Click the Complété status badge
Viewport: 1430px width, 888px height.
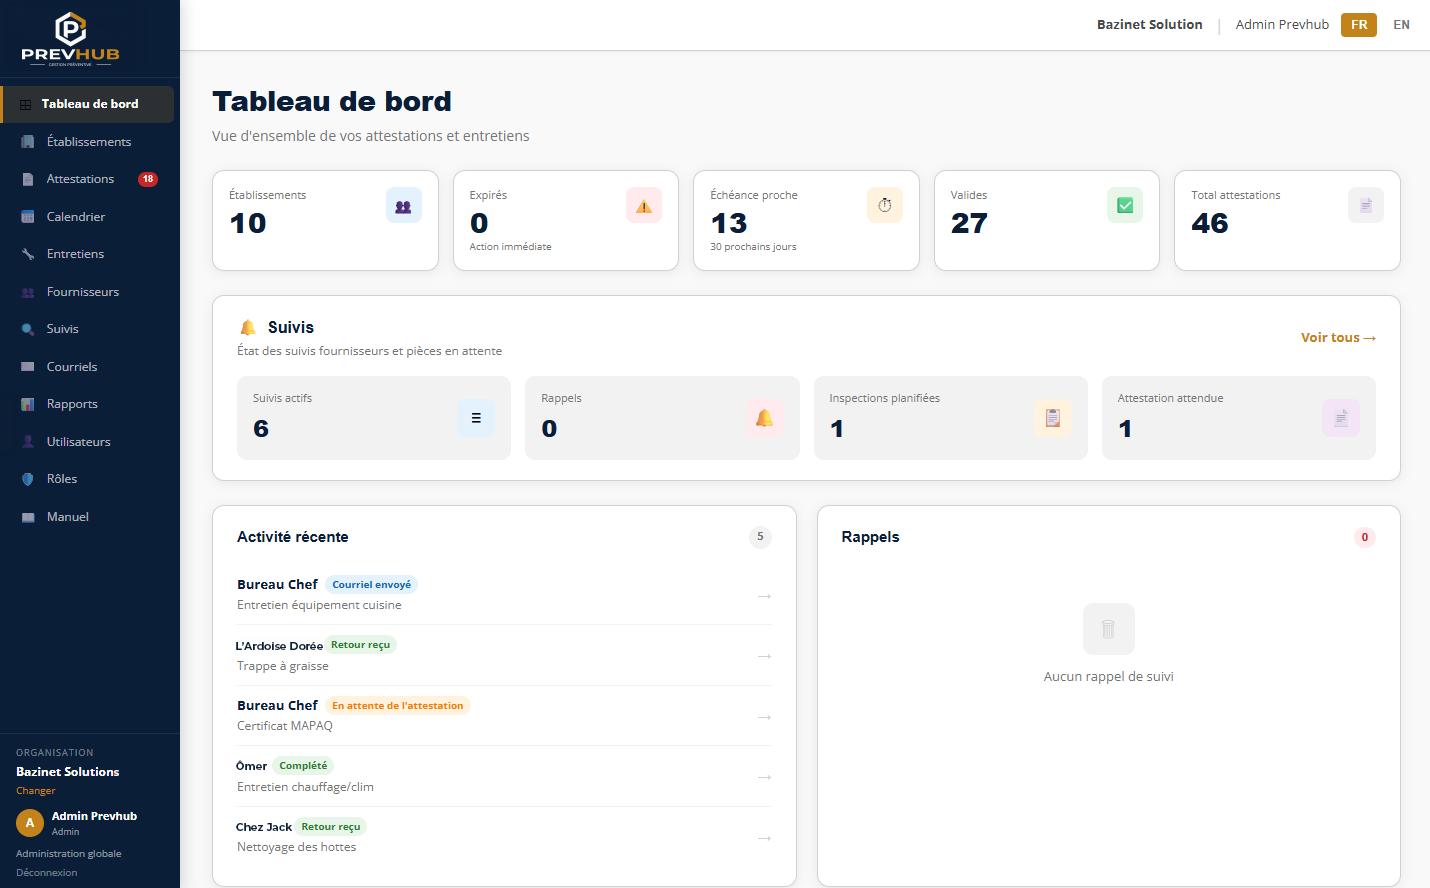tap(303, 766)
